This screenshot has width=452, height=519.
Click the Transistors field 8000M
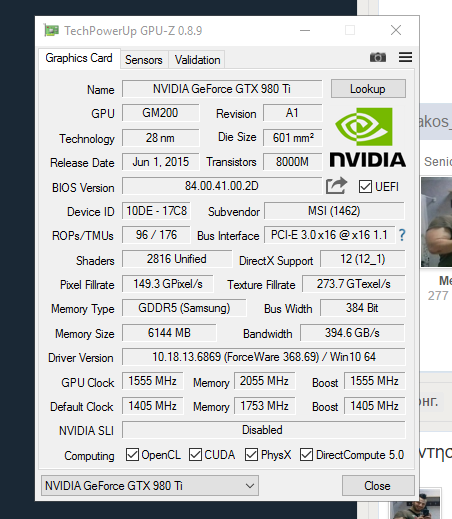point(293,162)
